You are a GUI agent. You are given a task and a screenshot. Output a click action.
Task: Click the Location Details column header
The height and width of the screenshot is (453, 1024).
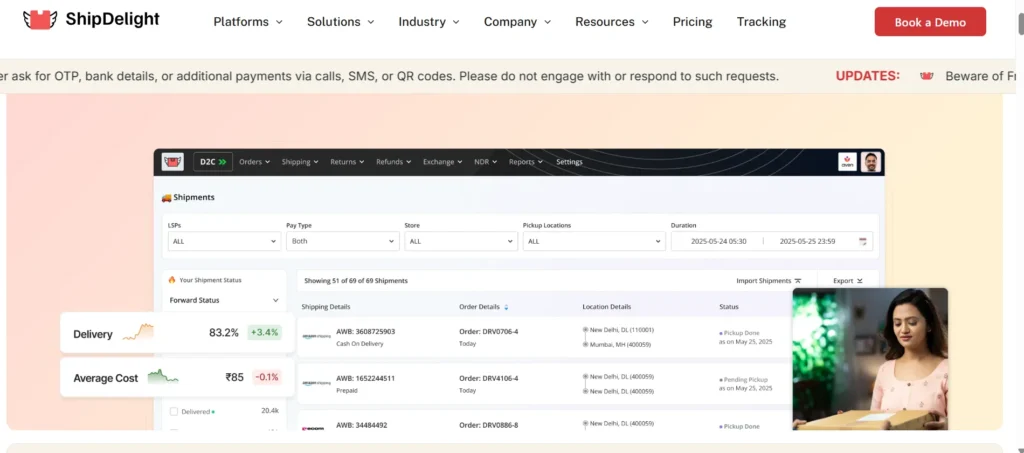tap(607, 307)
